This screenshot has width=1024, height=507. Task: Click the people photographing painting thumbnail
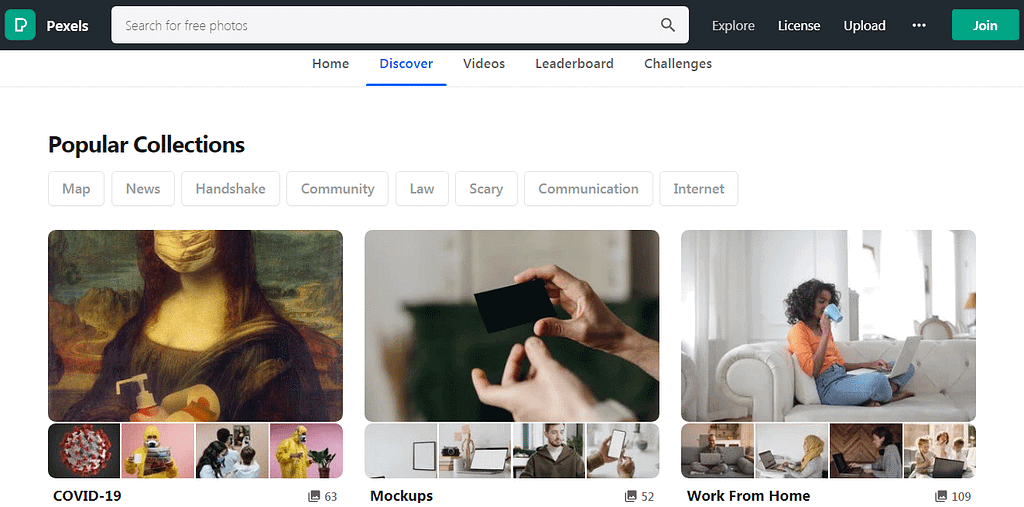(x=232, y=451)
